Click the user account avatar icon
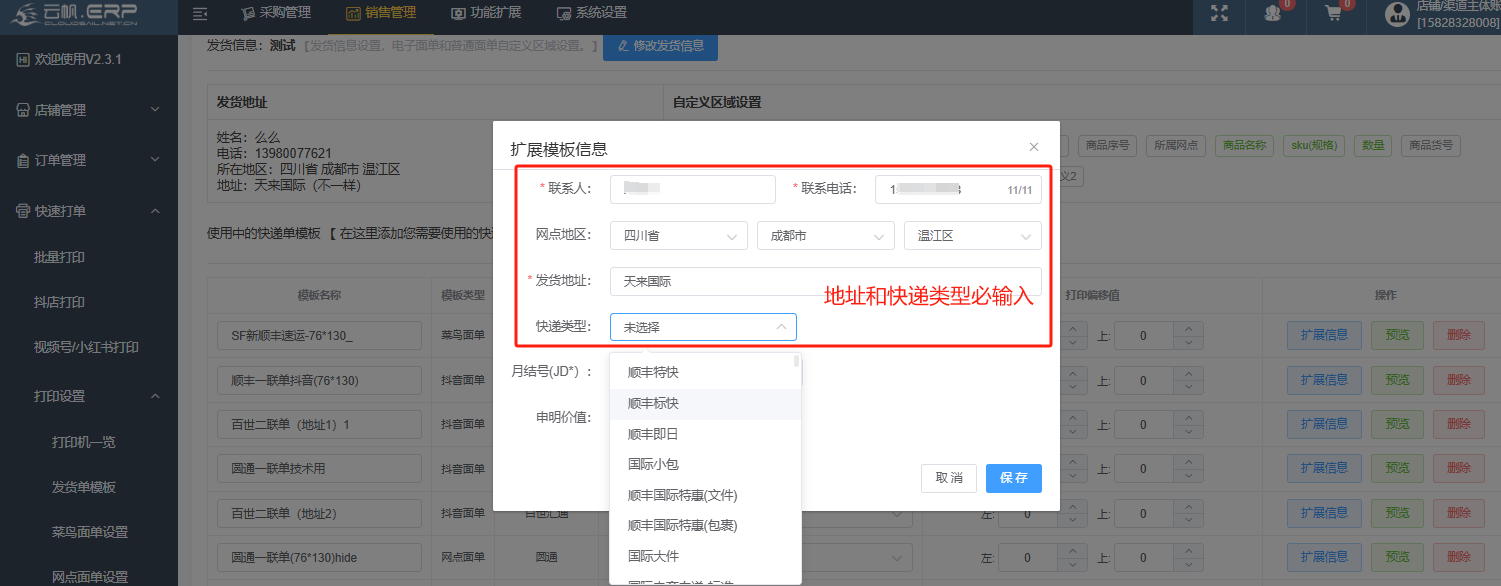 (x=1397, y=14)
